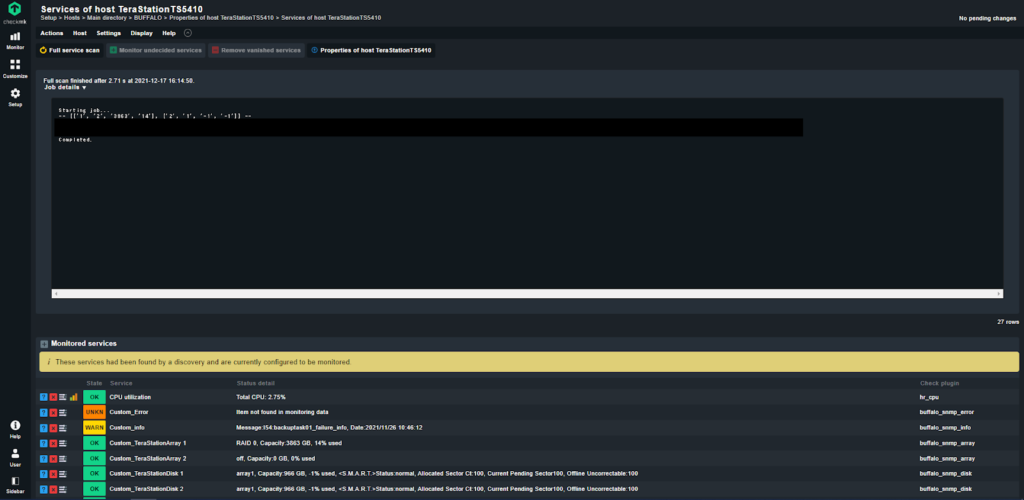Viewport: 1024px width, 500px height.
Task: Disable the Custom_info service
Action: tap(54, 428)
